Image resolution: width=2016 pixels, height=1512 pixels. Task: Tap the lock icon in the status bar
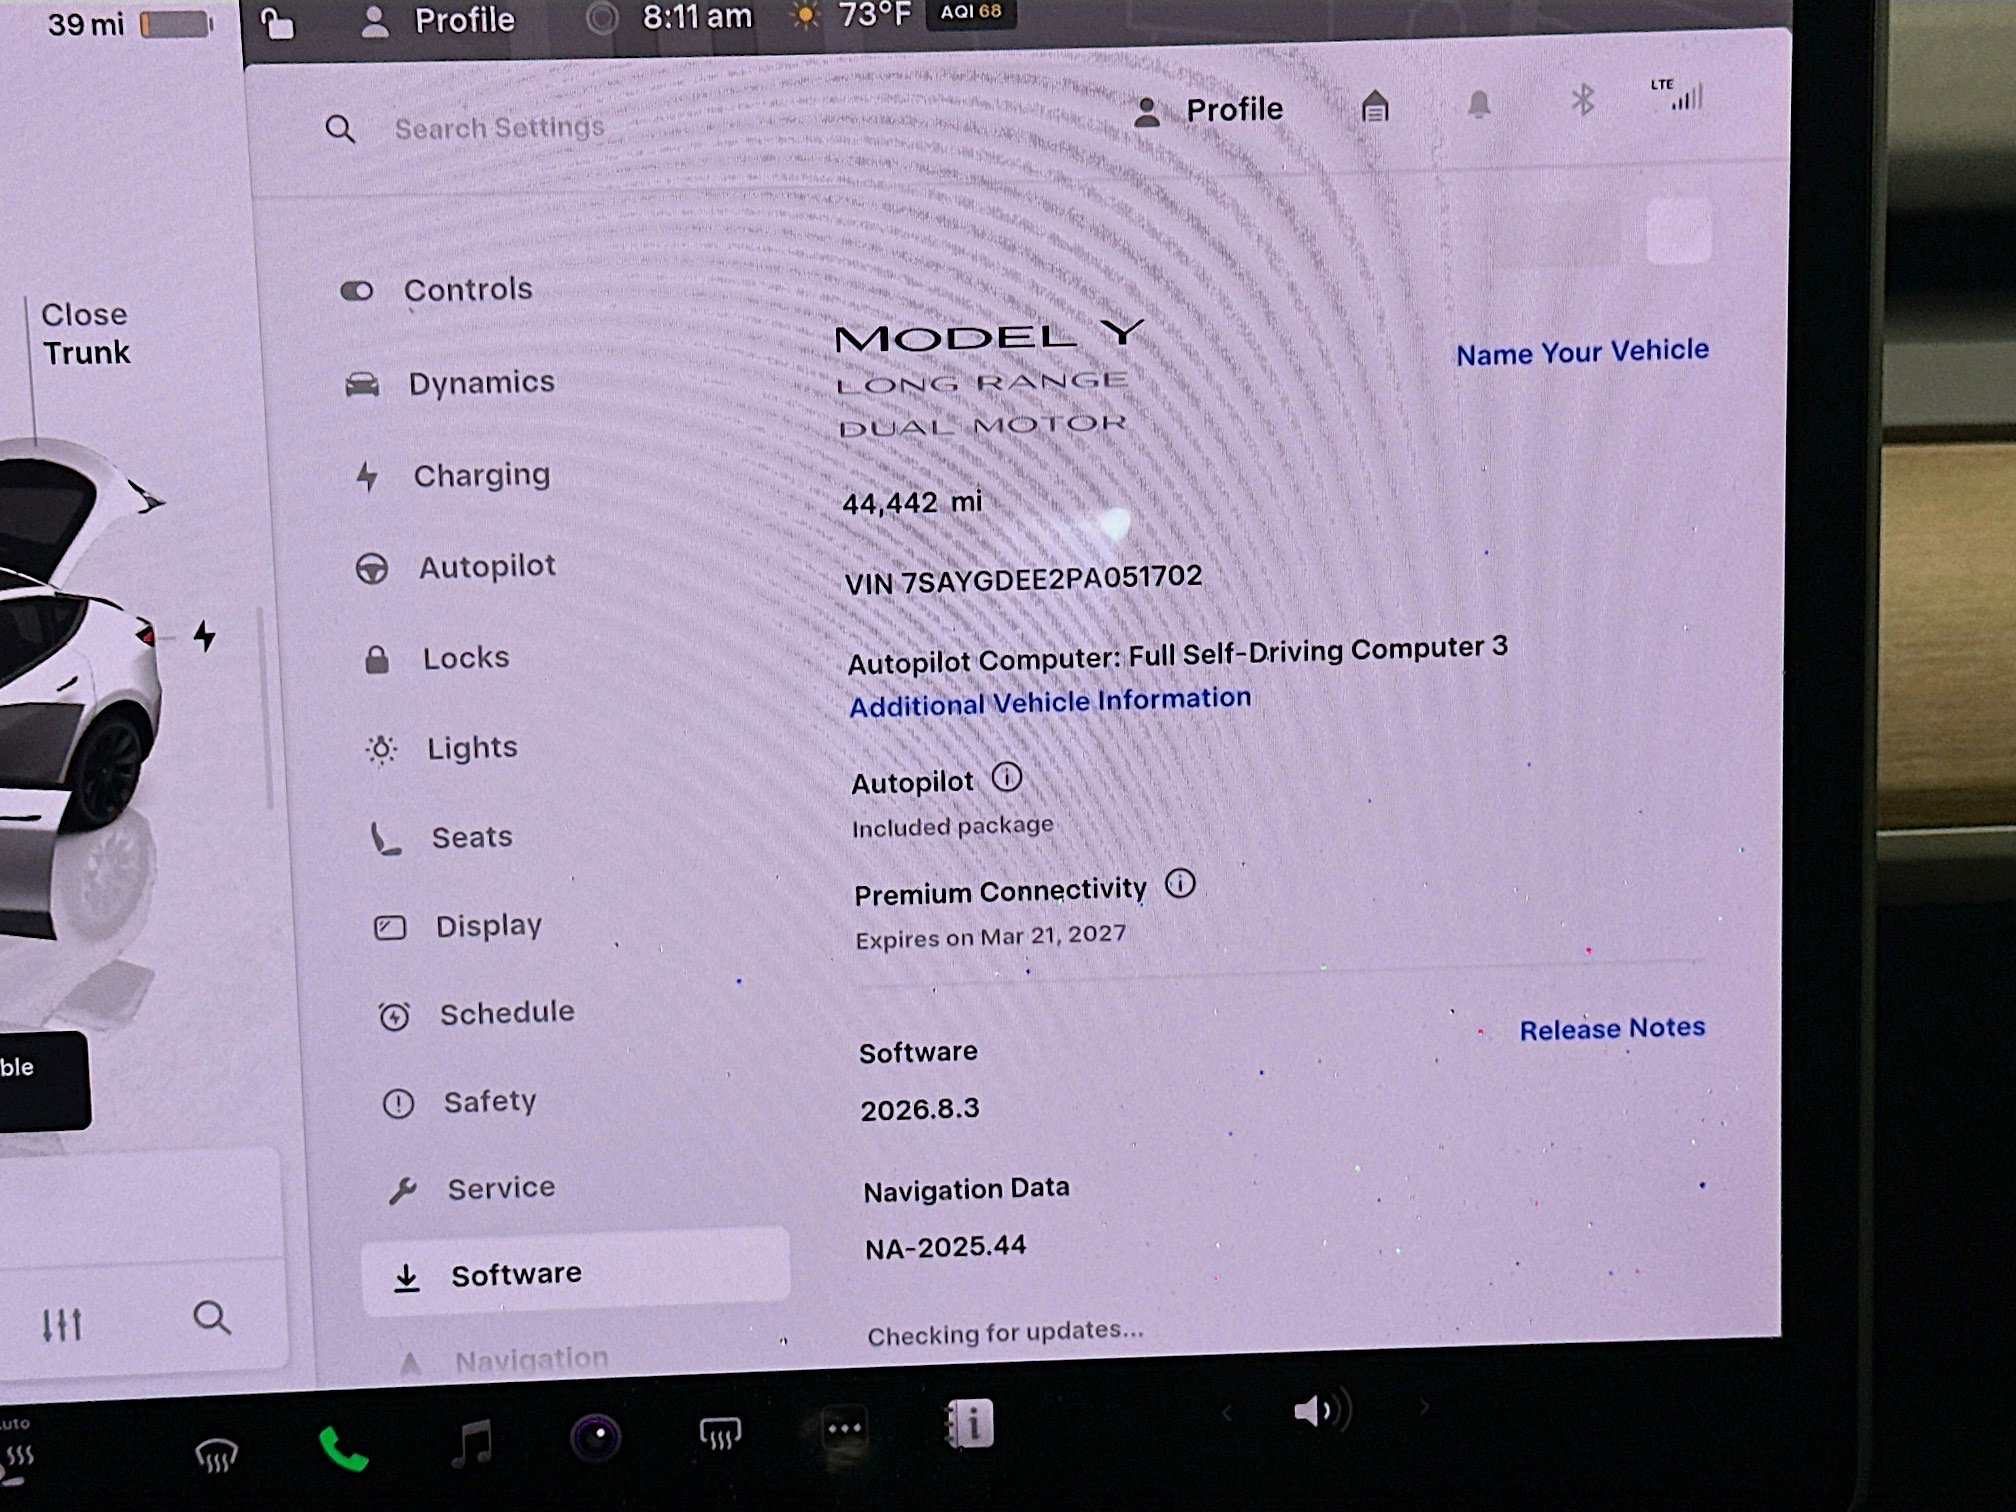(277, 22)
